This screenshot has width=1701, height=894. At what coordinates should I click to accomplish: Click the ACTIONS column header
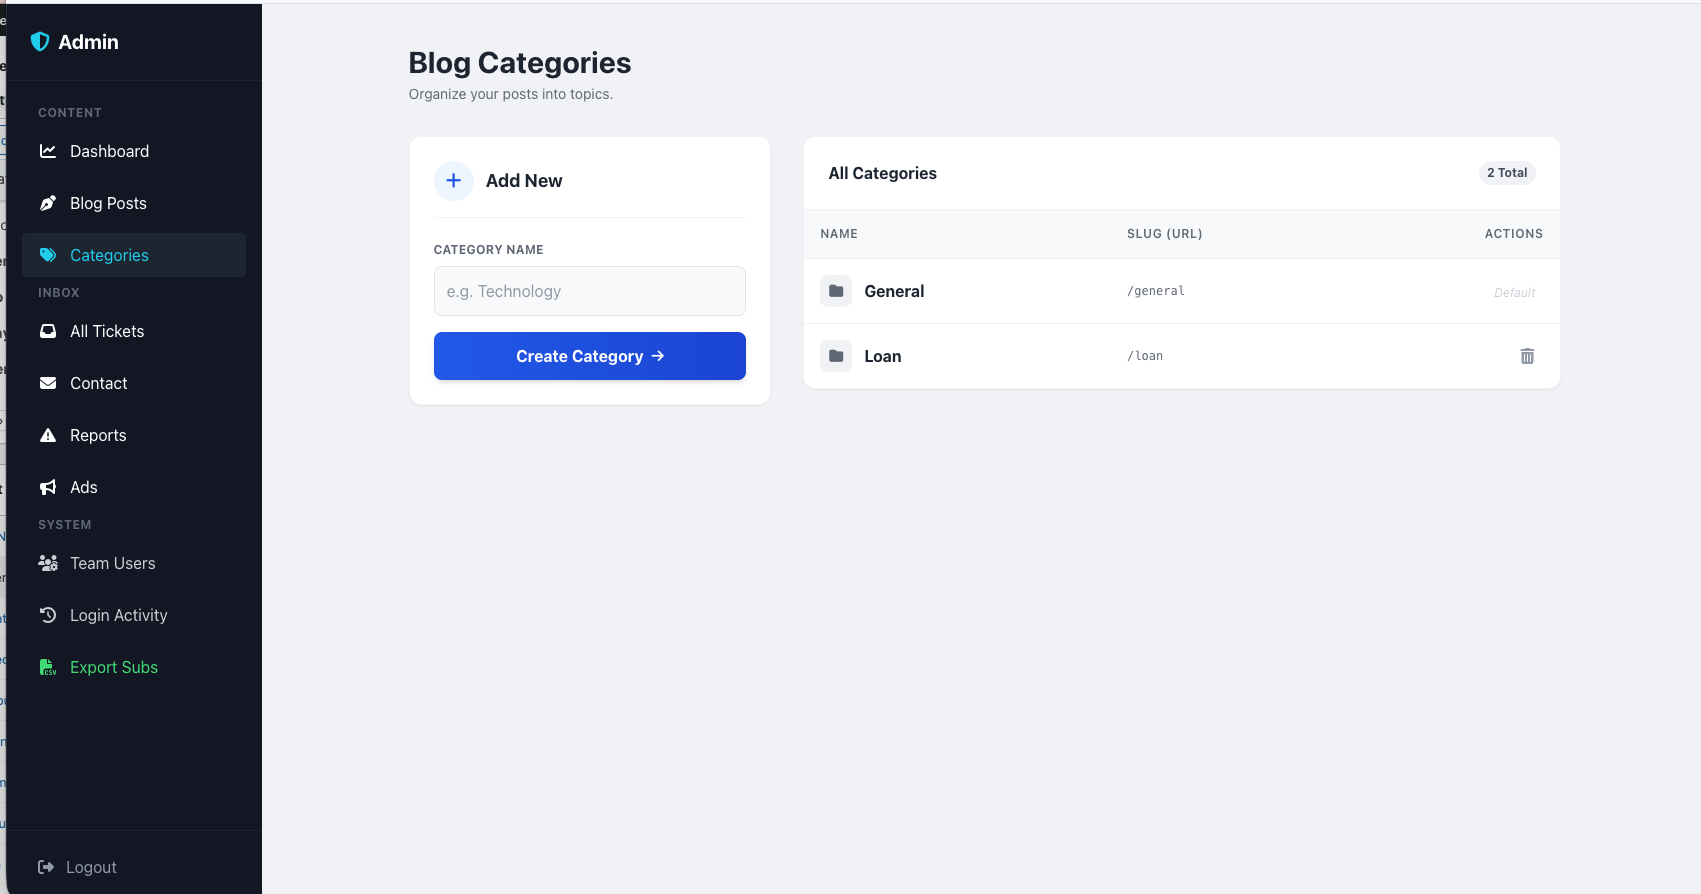click(1514, 234)
